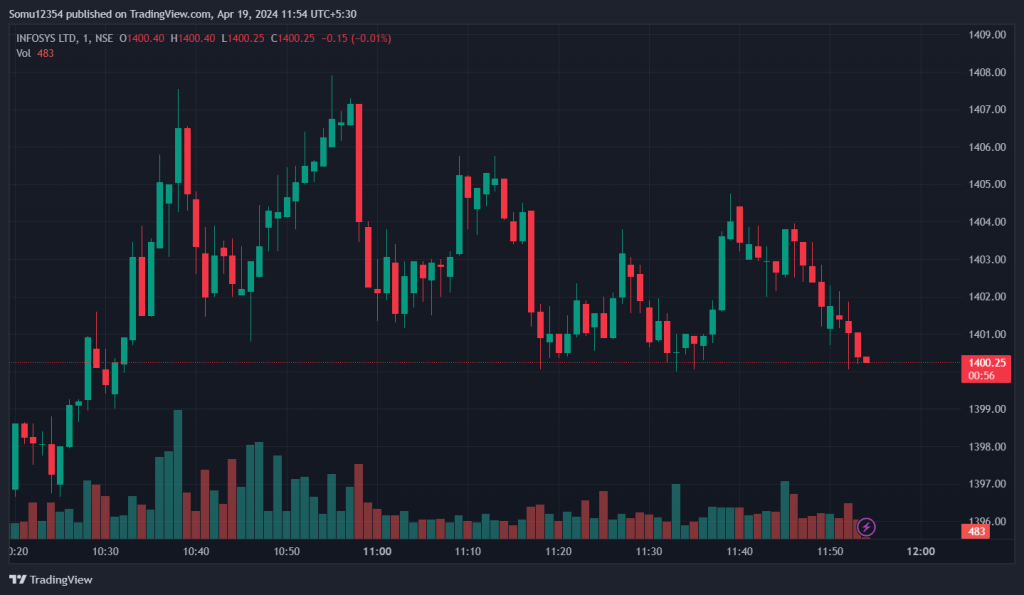Click the 11:20 time axis label

coord(558,552)
